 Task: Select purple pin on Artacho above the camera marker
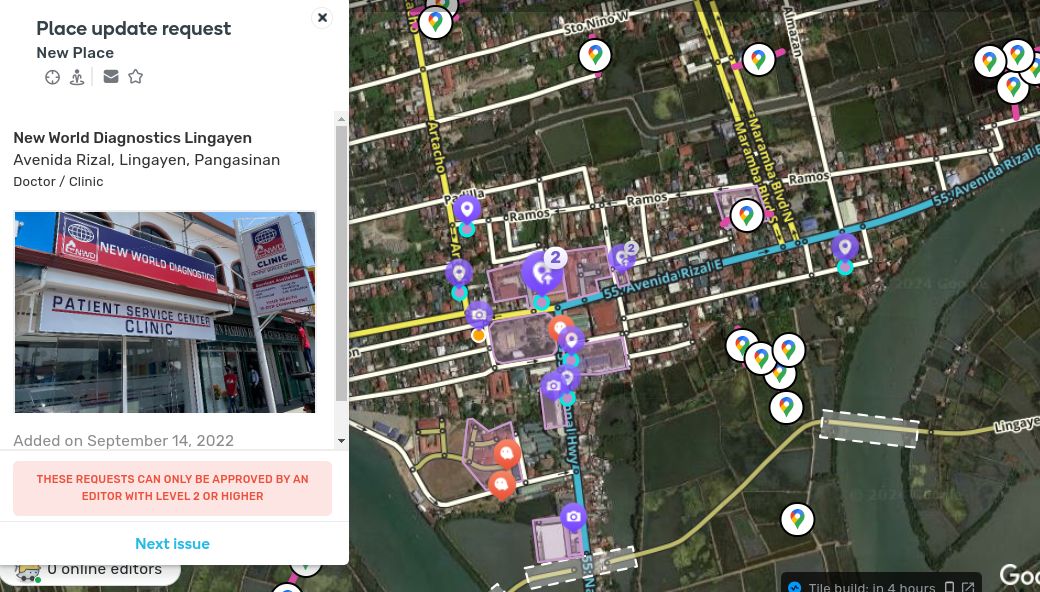[x=459, y=272]
